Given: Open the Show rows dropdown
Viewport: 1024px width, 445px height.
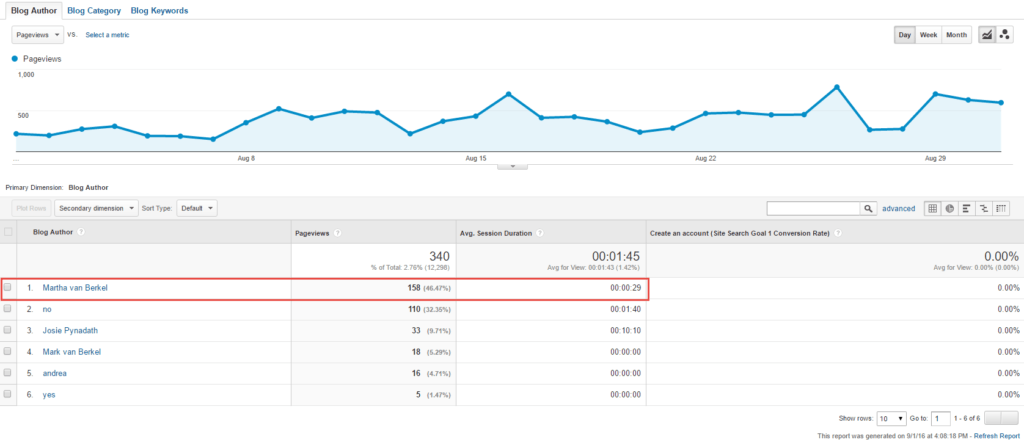Looking at the screenshot, I should tap(892, 418).
